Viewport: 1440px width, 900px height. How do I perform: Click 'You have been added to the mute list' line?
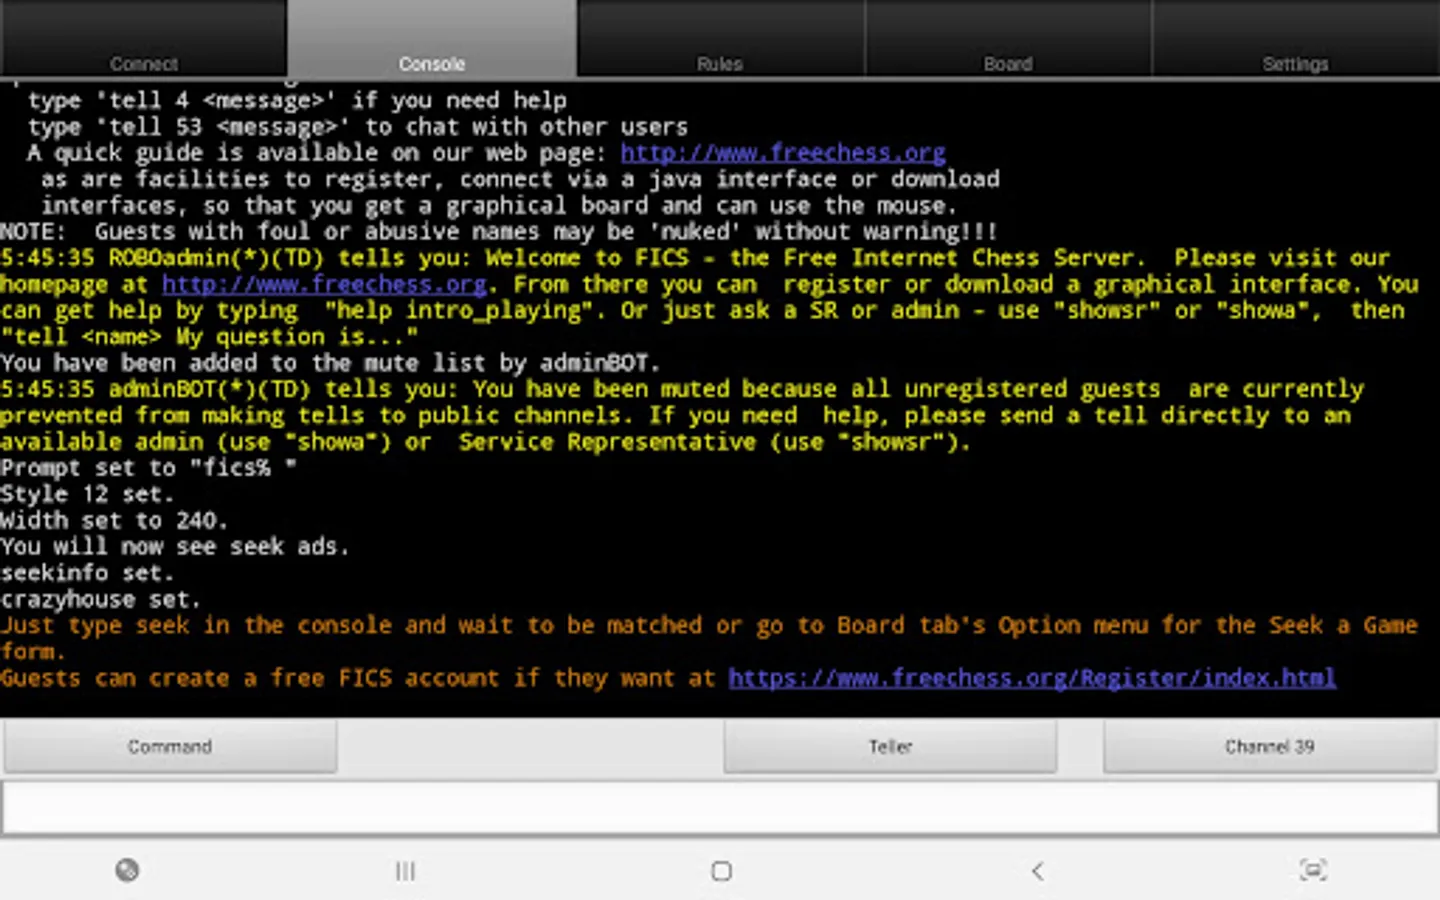pos(330,363)
